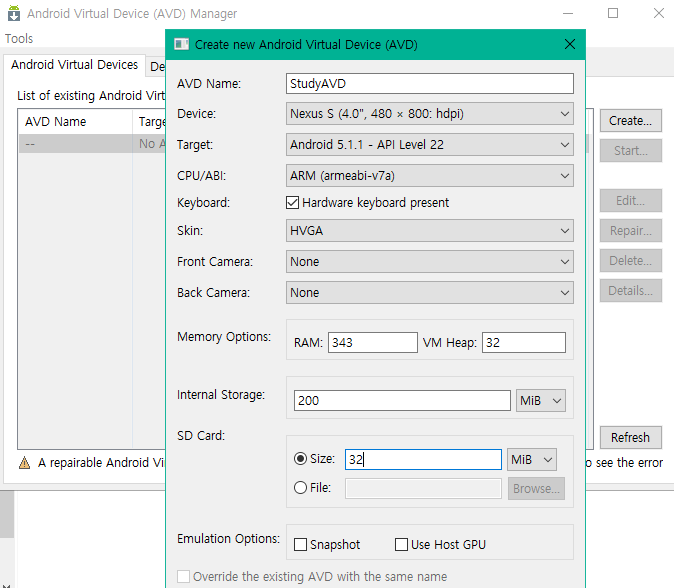Click the Delete... button in AVD Manager
This screenshot has height=588, width=674.
[x=631, y=261]
